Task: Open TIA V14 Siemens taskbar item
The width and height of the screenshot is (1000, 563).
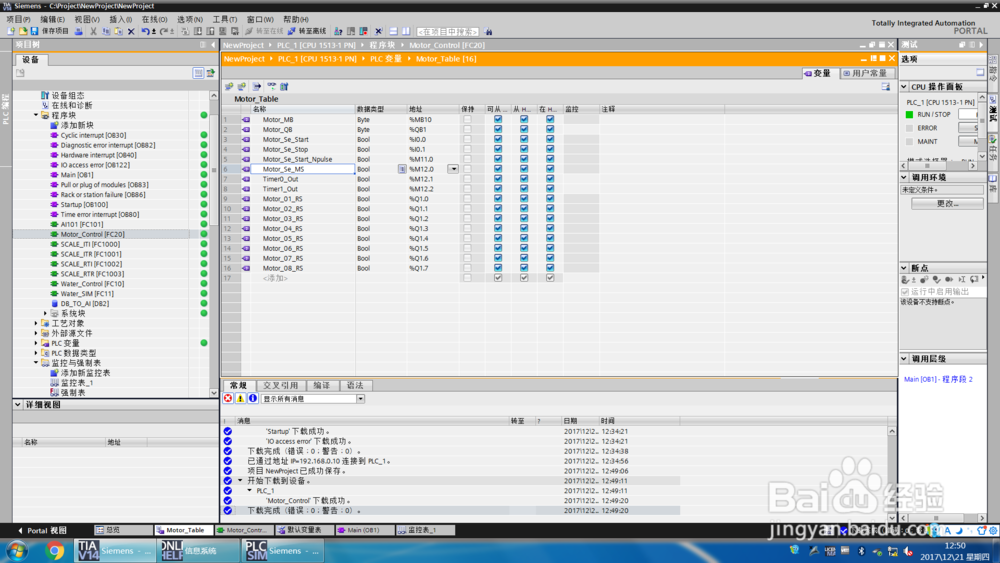Action: [114, 550]
